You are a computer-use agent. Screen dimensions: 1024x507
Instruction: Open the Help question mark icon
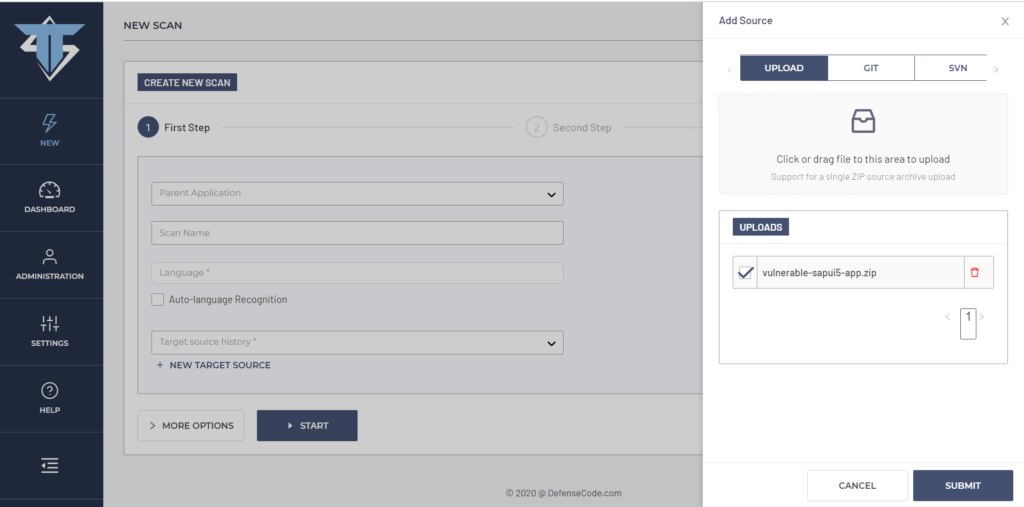tap(50, 391)
